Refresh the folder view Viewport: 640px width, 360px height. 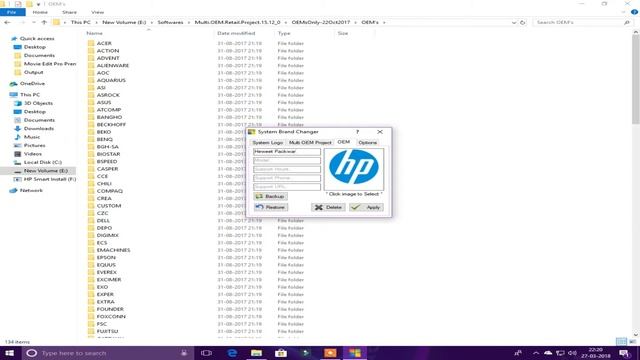522,22
